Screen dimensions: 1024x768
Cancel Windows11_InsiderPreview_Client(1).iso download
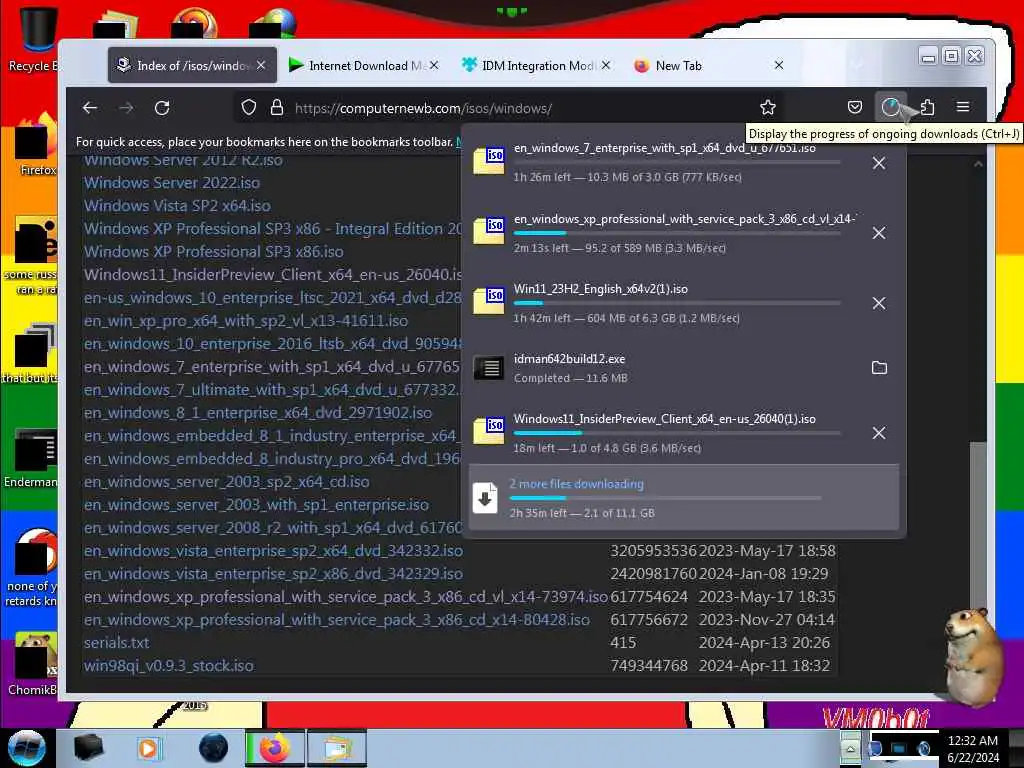879,433
